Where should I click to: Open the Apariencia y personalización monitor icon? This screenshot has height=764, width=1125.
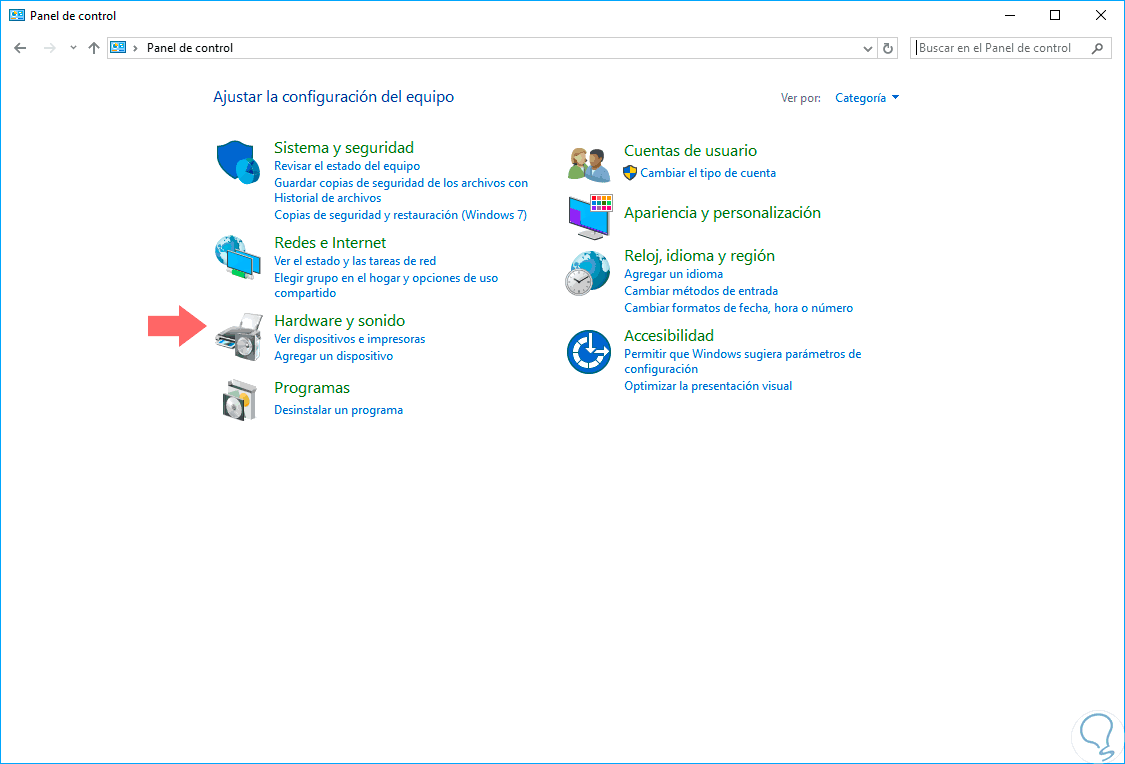590,216
